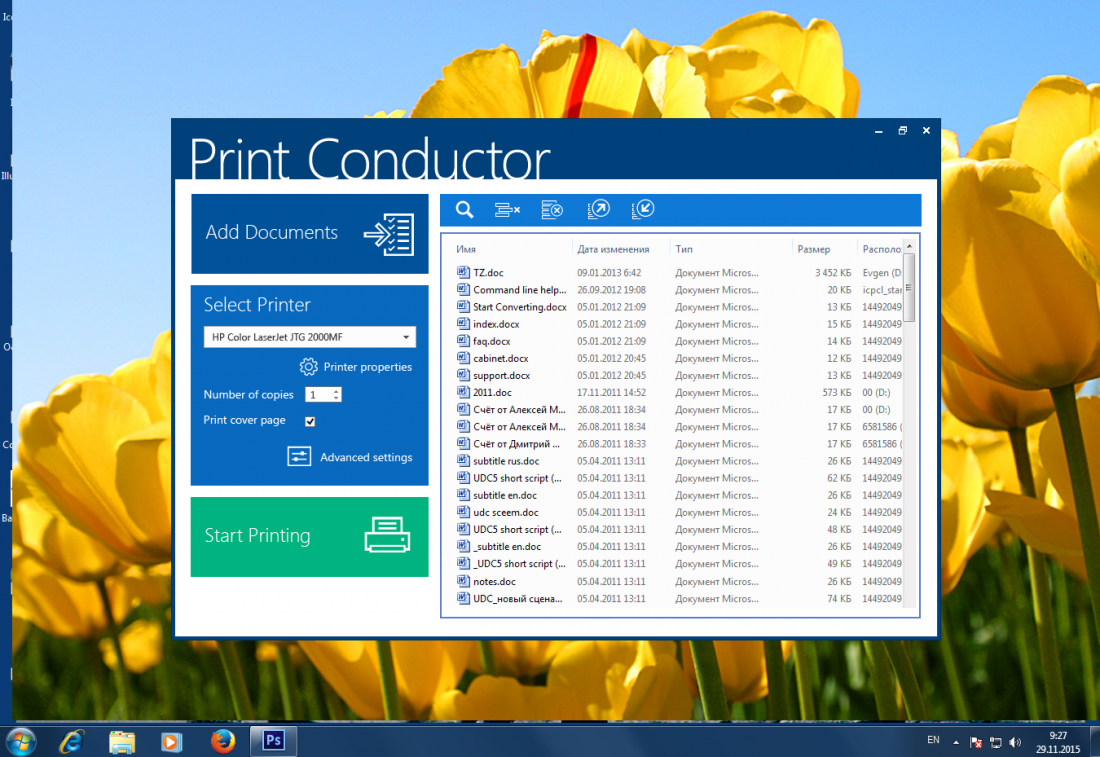Click the gear icon beside Printer properties
Image resolution: width=1100 pixels, height=757 pixels.
point(309,367)
